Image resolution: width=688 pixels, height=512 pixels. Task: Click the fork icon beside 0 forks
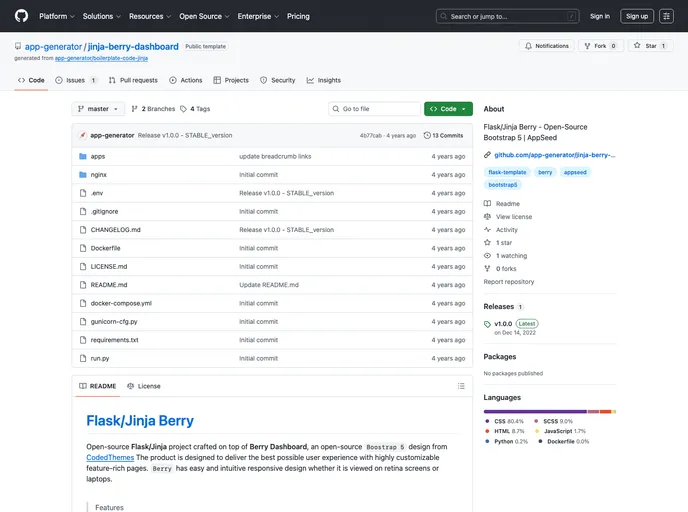487,269
